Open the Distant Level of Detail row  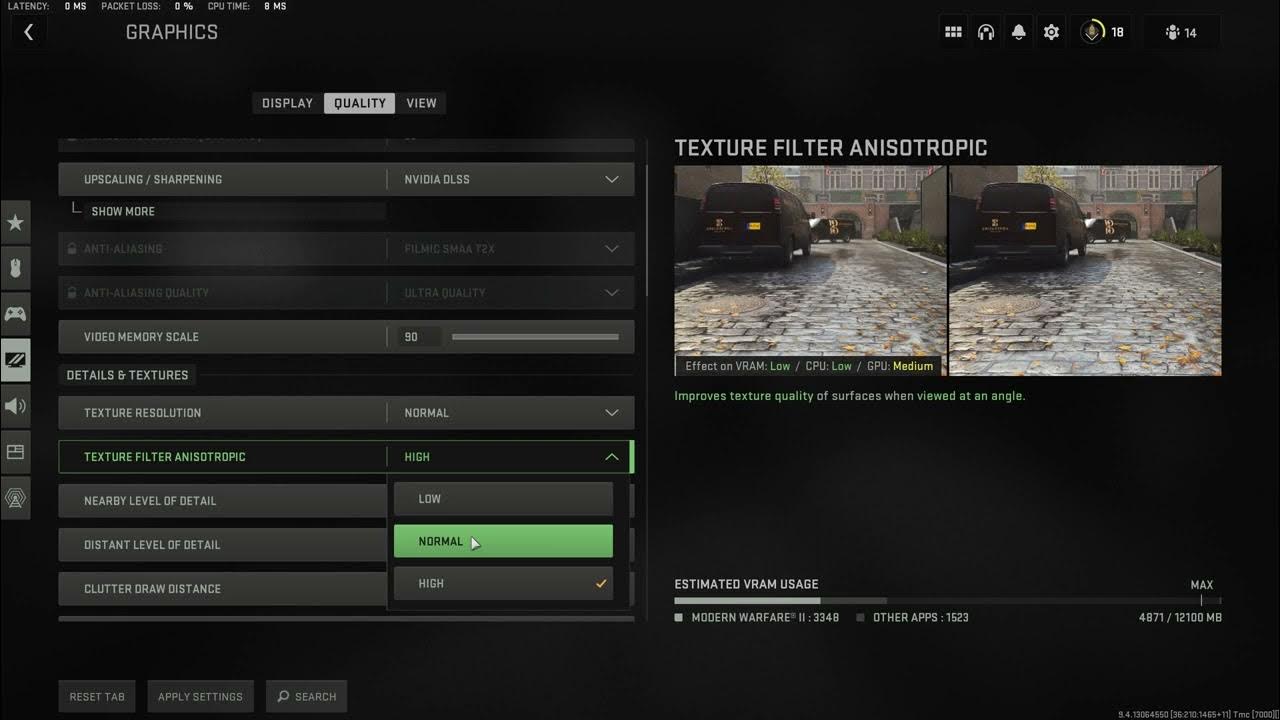(223, 545)
